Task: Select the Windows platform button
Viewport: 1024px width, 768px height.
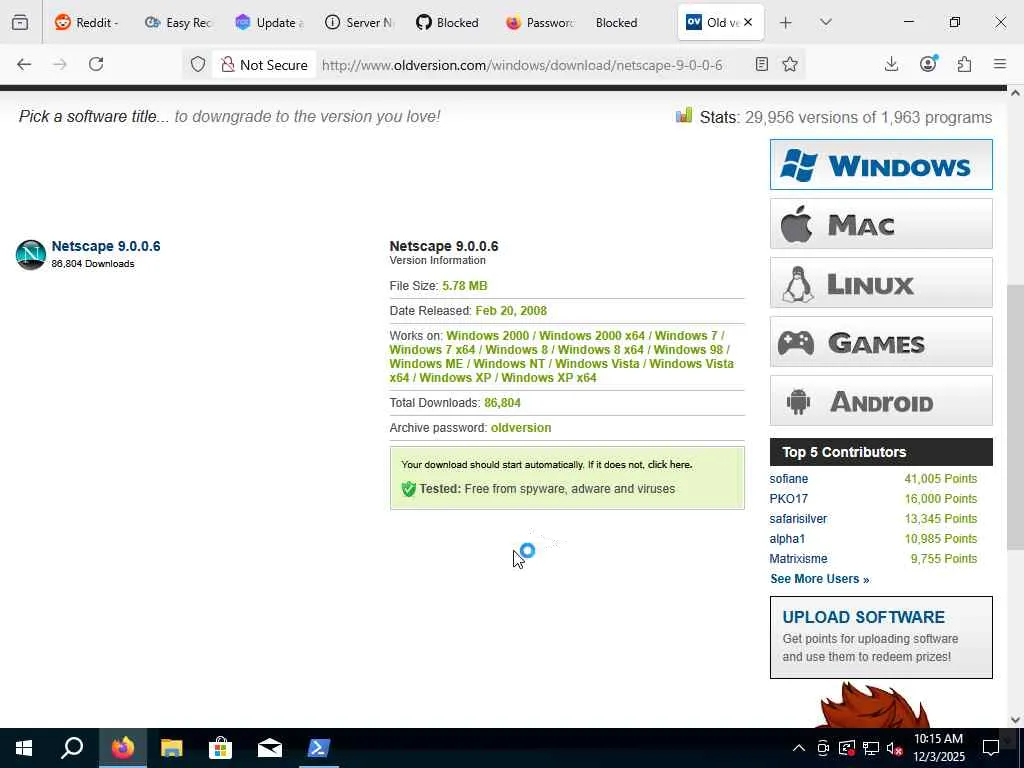Action: 881,165
